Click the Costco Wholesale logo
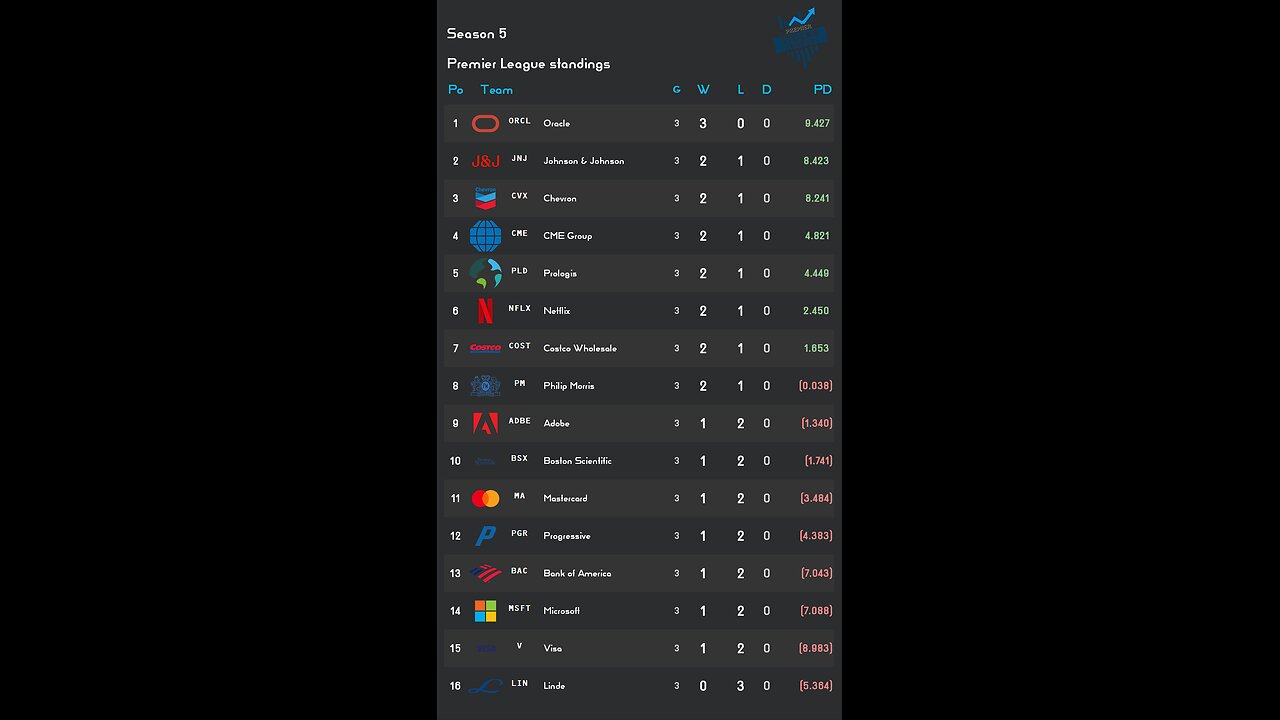 point(485,348)
